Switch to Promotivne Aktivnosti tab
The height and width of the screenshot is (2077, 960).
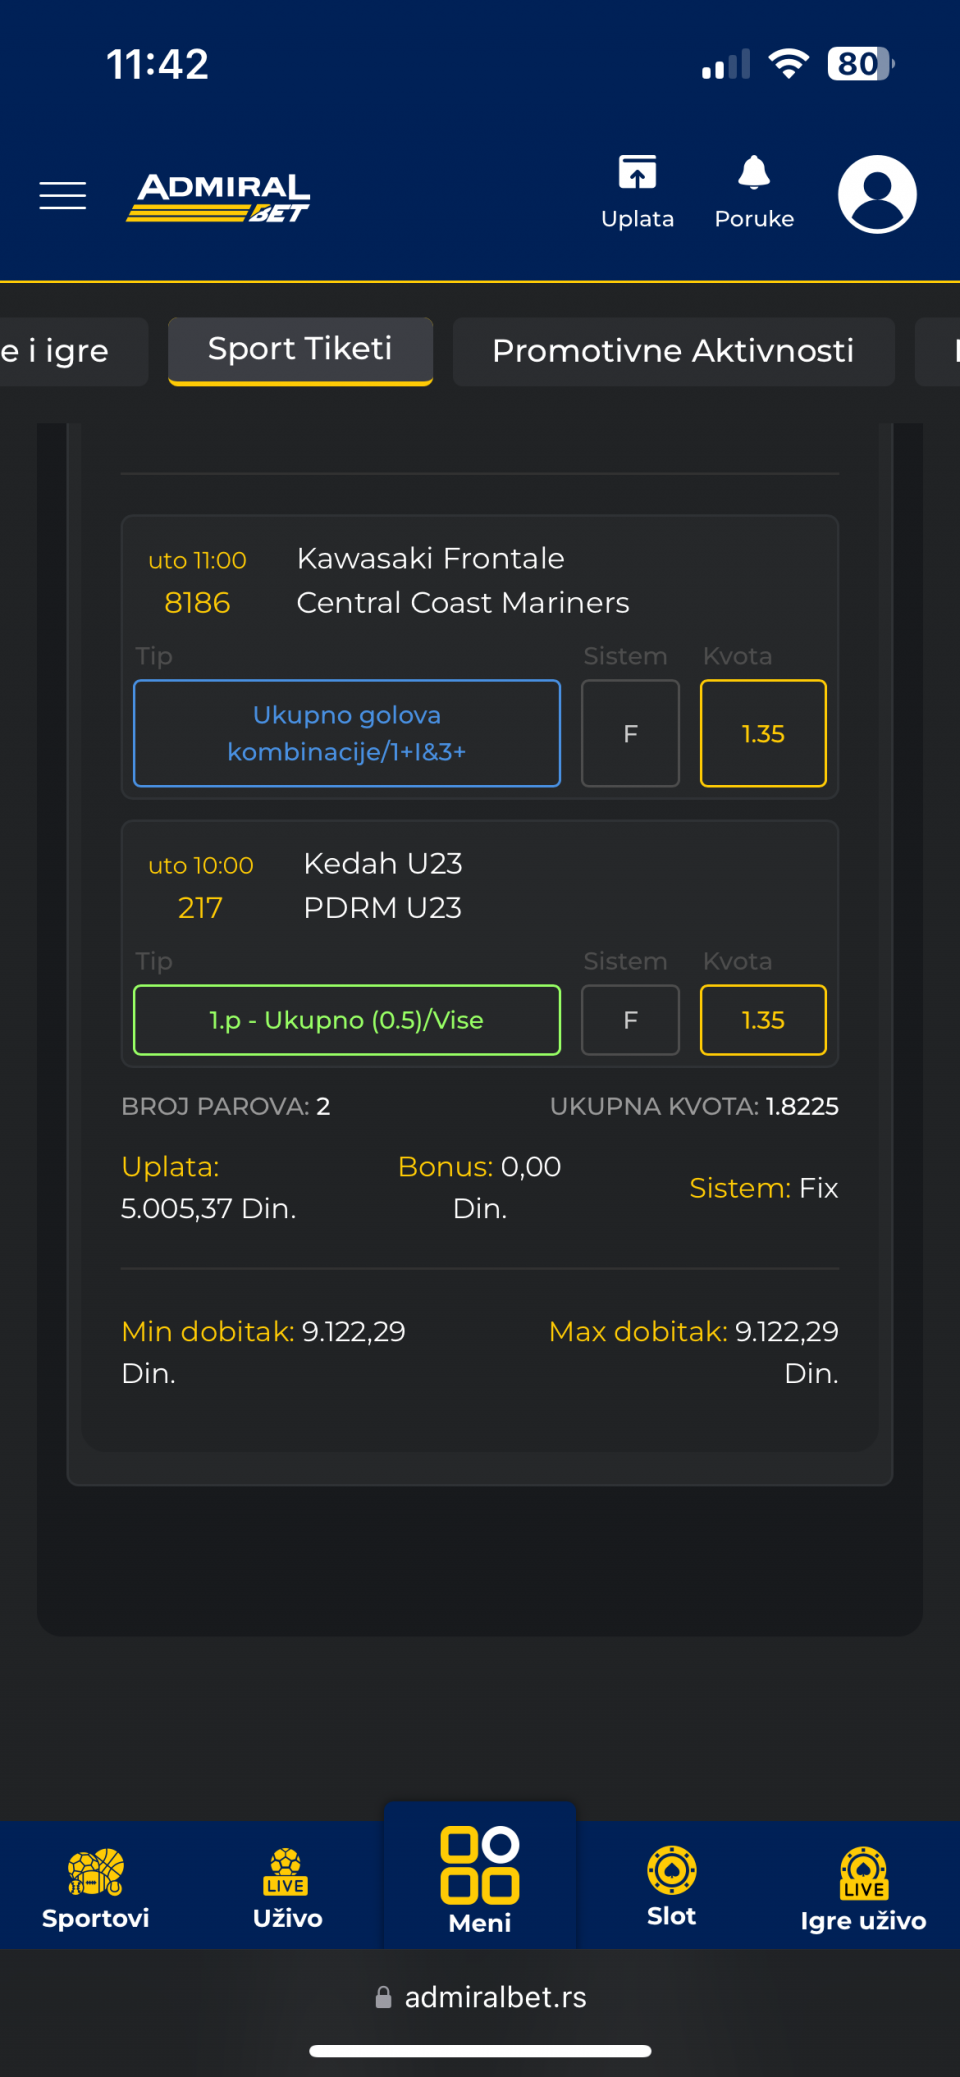[673, 351]
